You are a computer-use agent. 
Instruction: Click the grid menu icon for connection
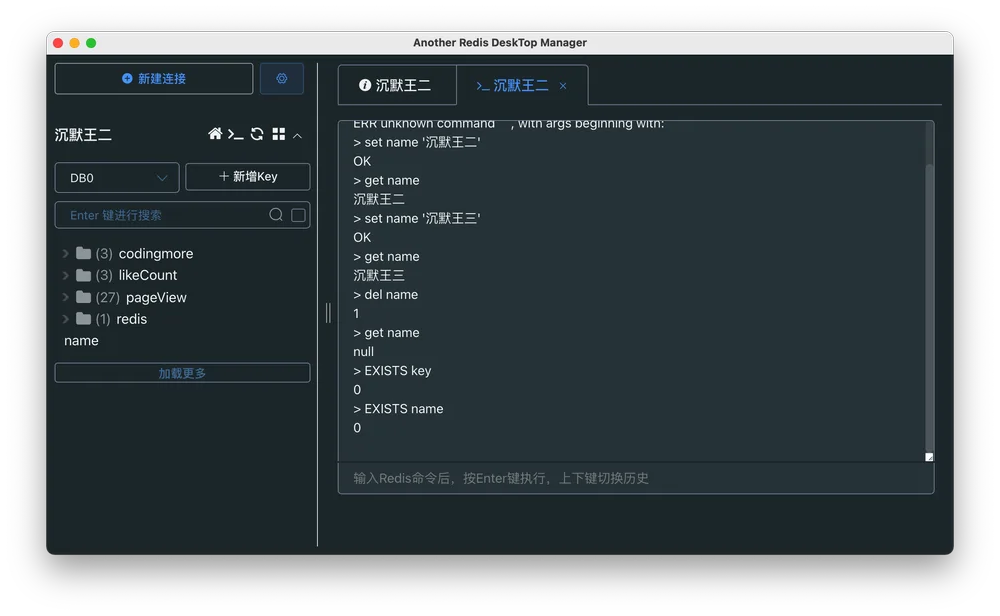[x=279, y=134]
